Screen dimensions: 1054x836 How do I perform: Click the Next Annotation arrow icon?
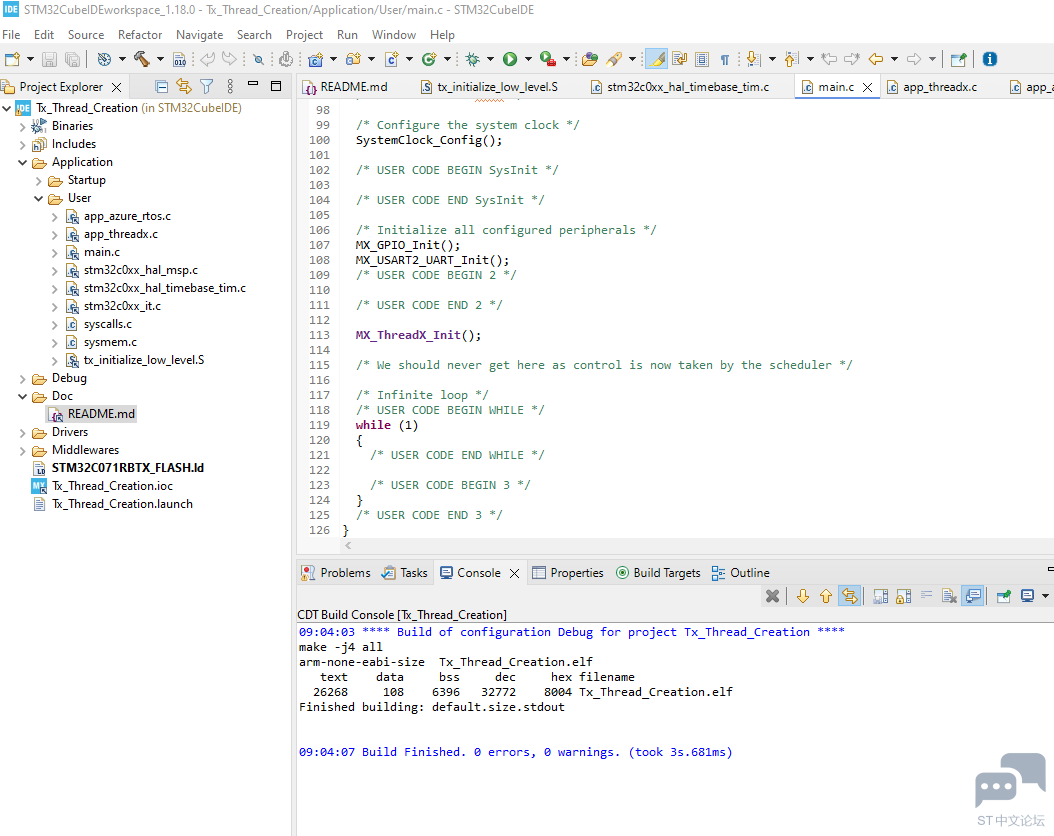point(754,59)
